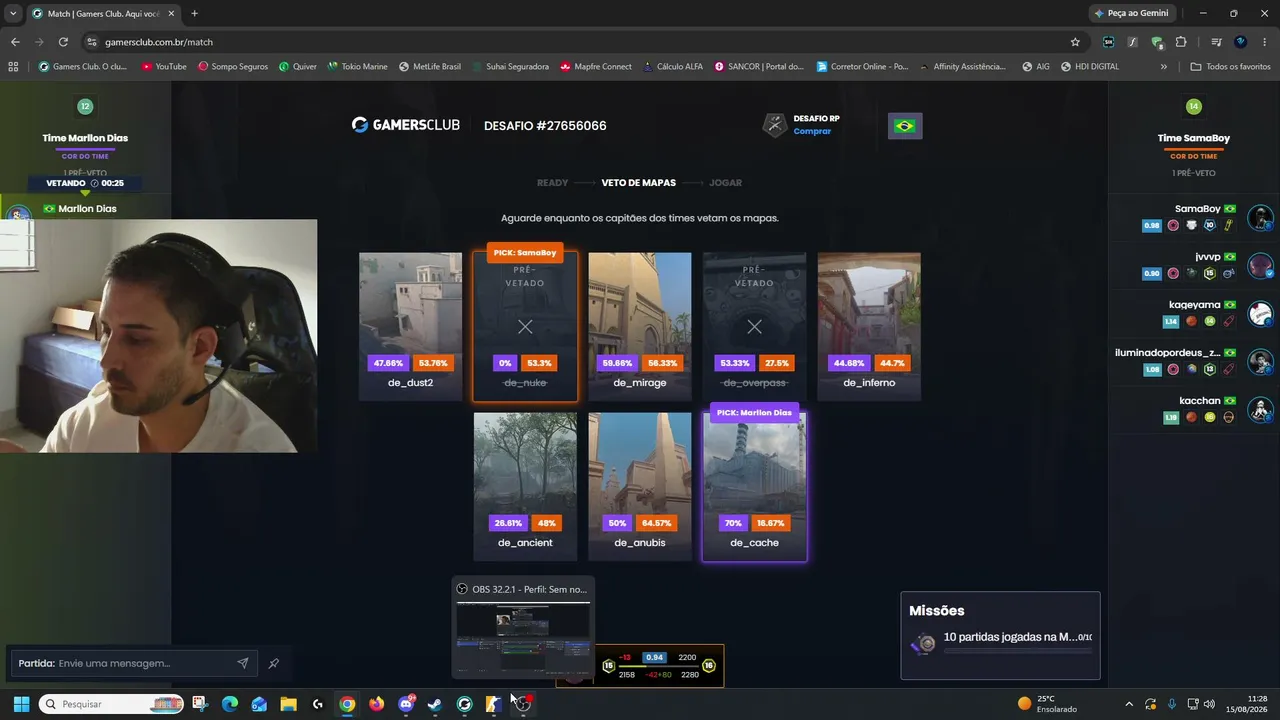
Task: Open the tab search dropdown
Action: [x=13, y=13]
